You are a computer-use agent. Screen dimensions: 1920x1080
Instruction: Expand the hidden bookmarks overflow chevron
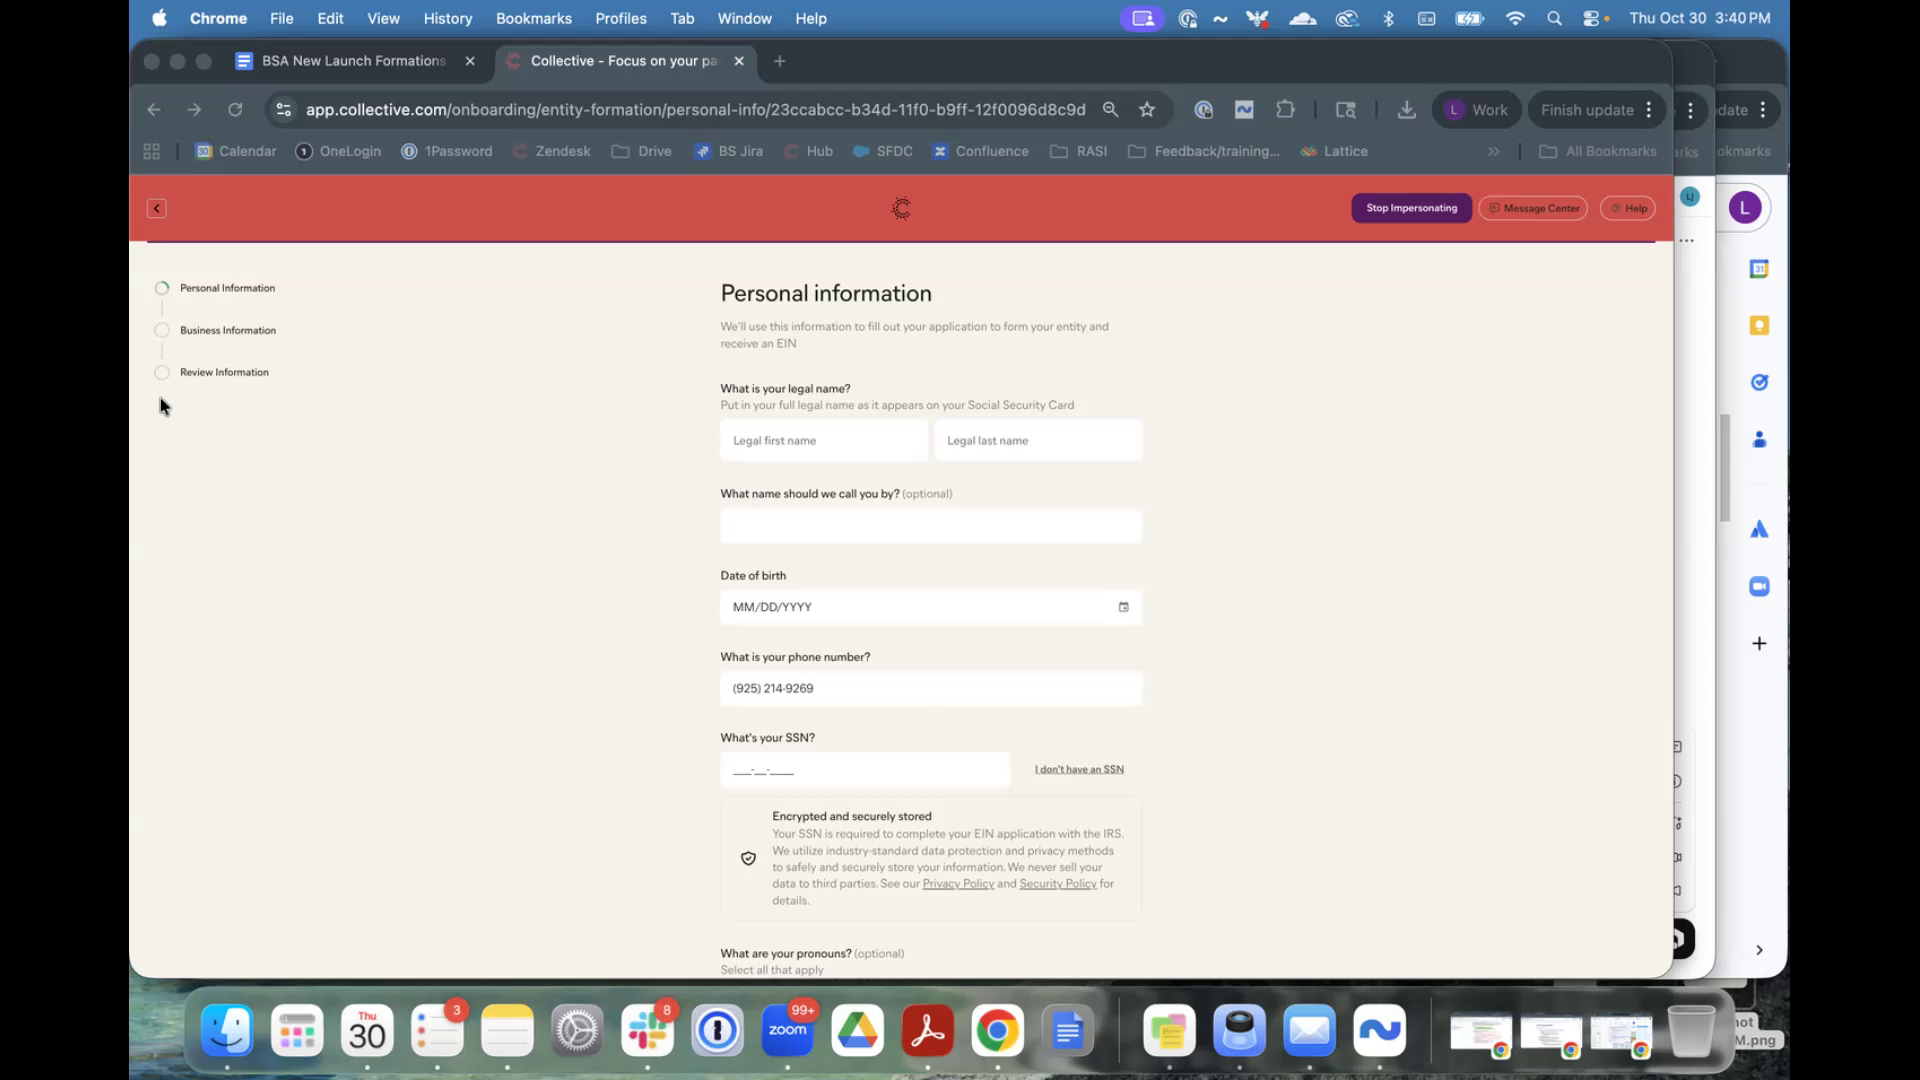(x=1493, y=151)
